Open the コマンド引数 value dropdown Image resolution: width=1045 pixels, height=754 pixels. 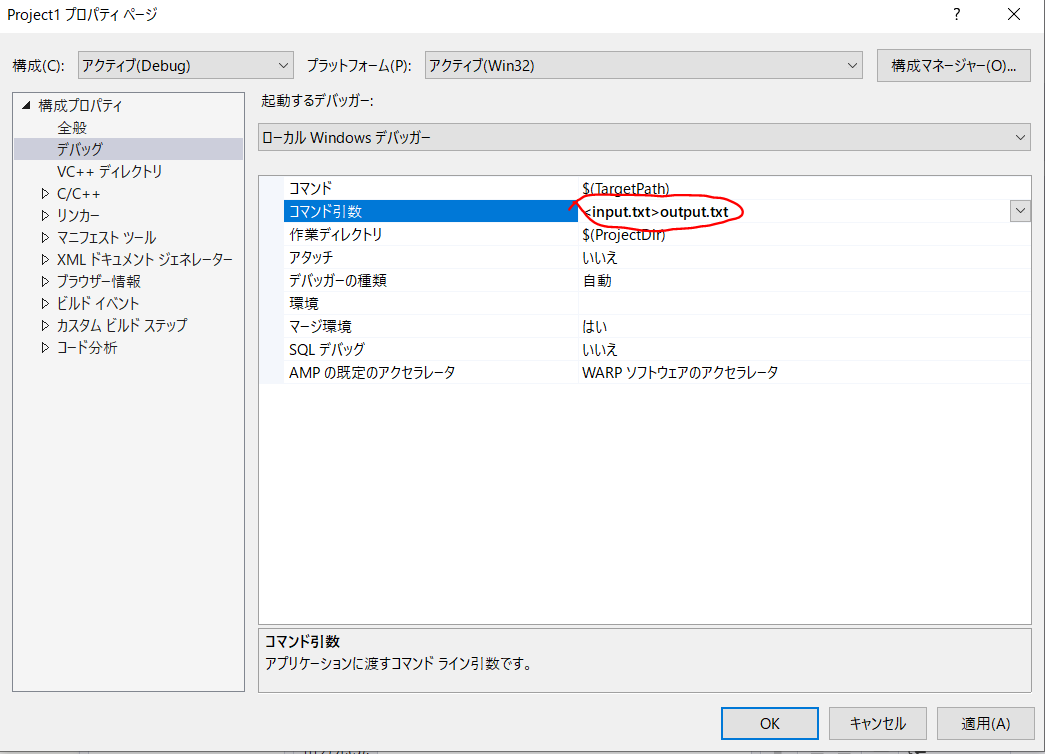coord(1019,211)
